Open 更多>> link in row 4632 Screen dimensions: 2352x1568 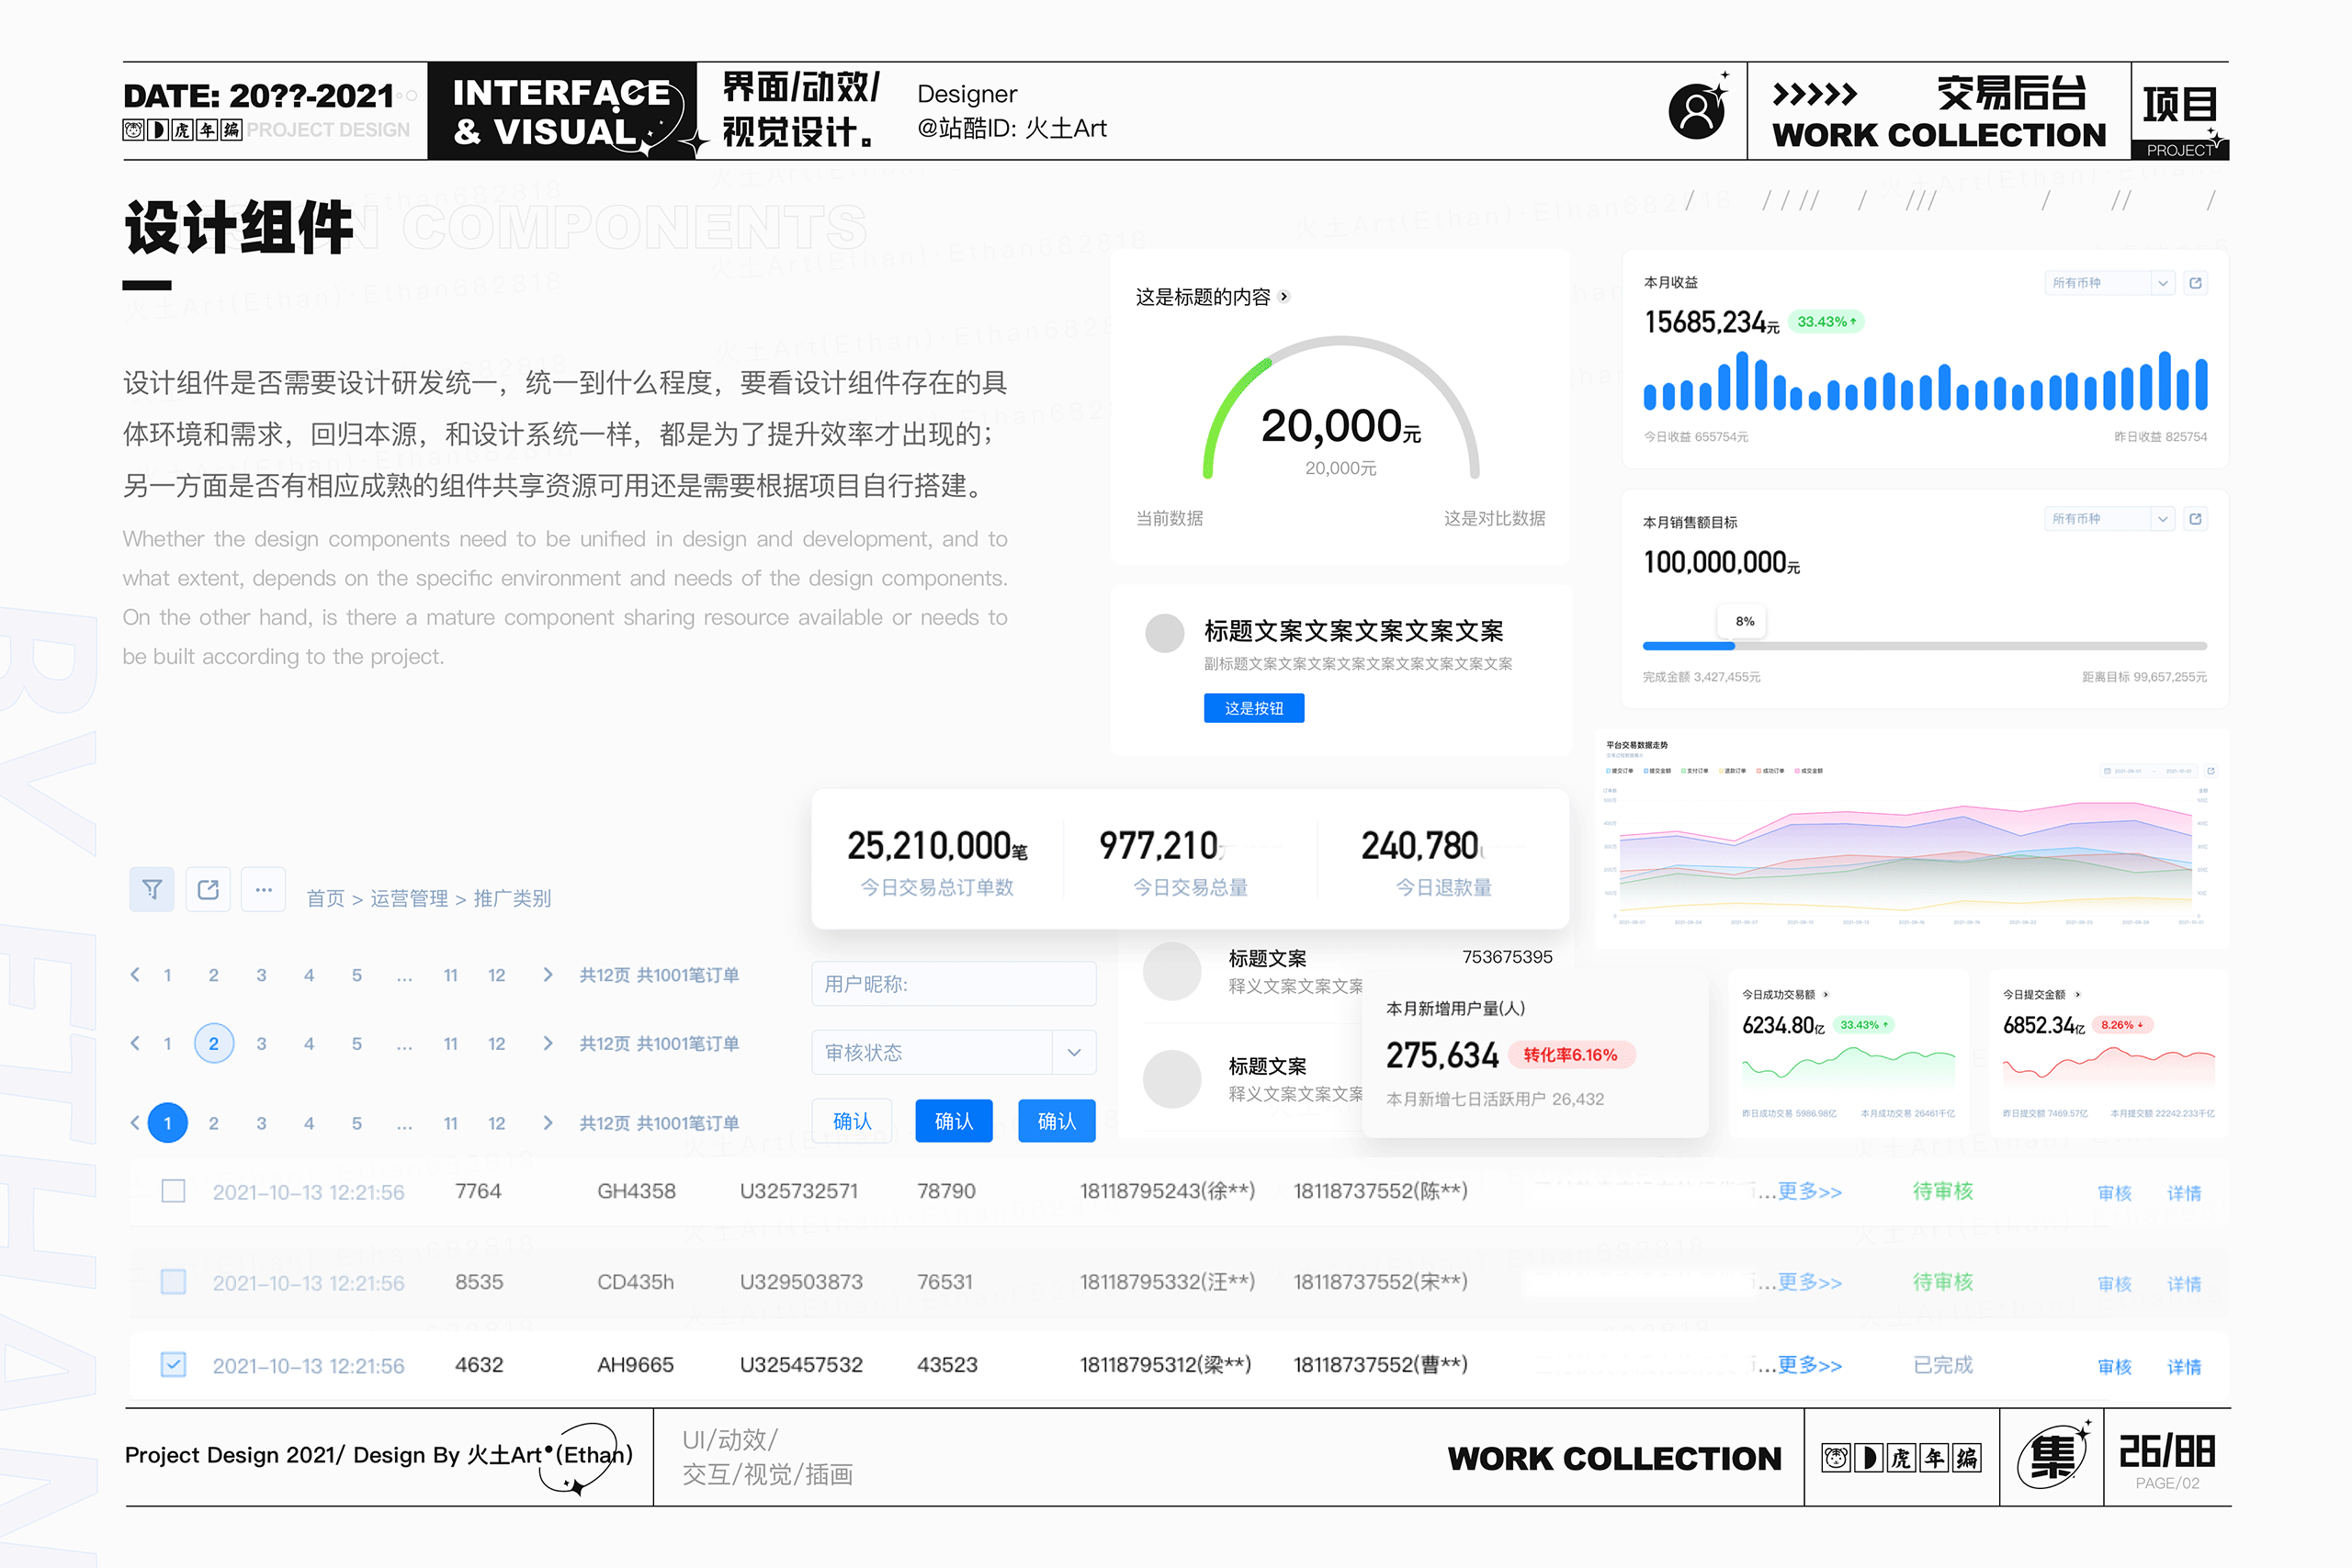coord(1809,1365)
